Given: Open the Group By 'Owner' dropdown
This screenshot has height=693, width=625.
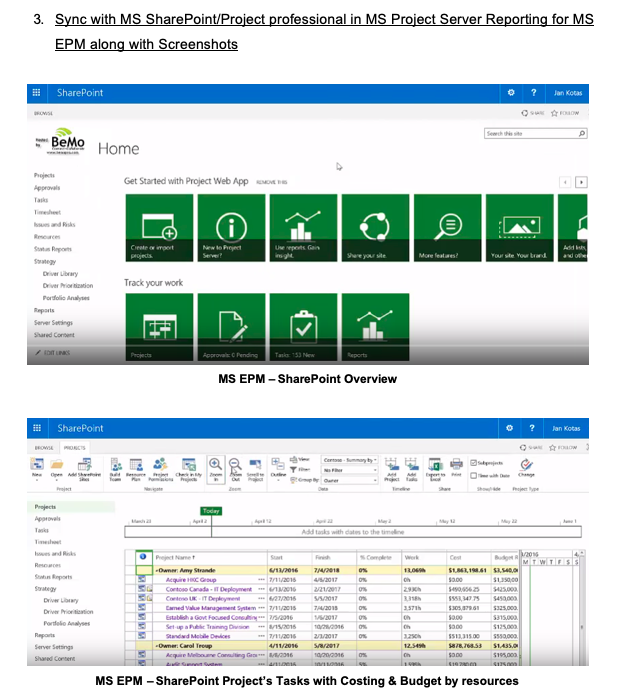Looking at the screenshot, I should [x=350, y=480].
